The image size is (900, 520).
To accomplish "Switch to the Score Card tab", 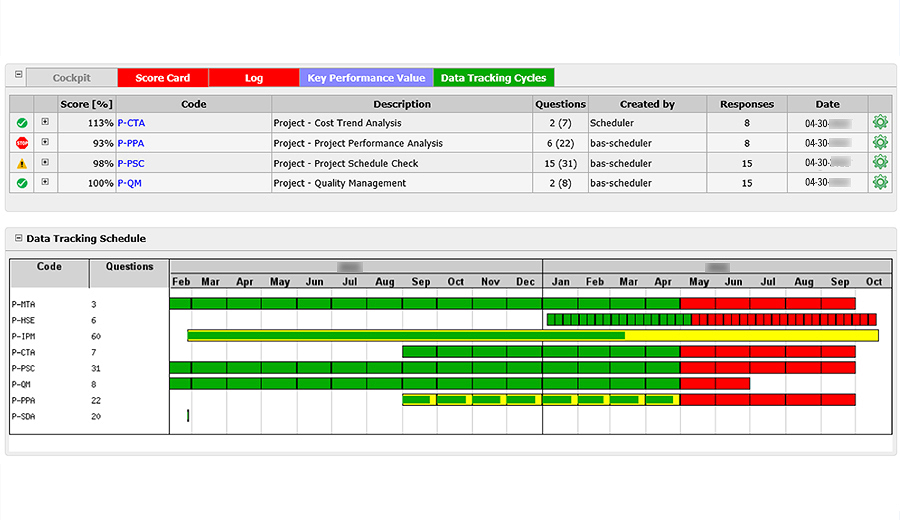I will point(163,78).
